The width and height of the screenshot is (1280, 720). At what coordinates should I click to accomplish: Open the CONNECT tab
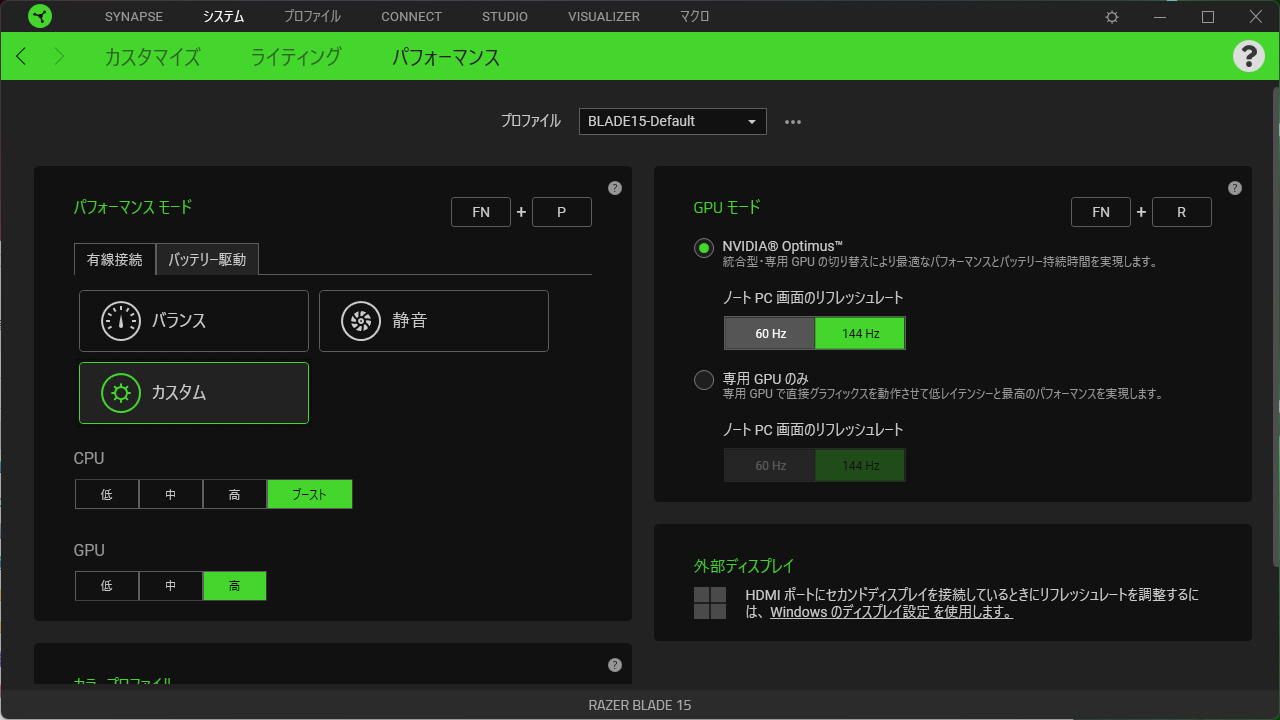click(x=411, y=17)
